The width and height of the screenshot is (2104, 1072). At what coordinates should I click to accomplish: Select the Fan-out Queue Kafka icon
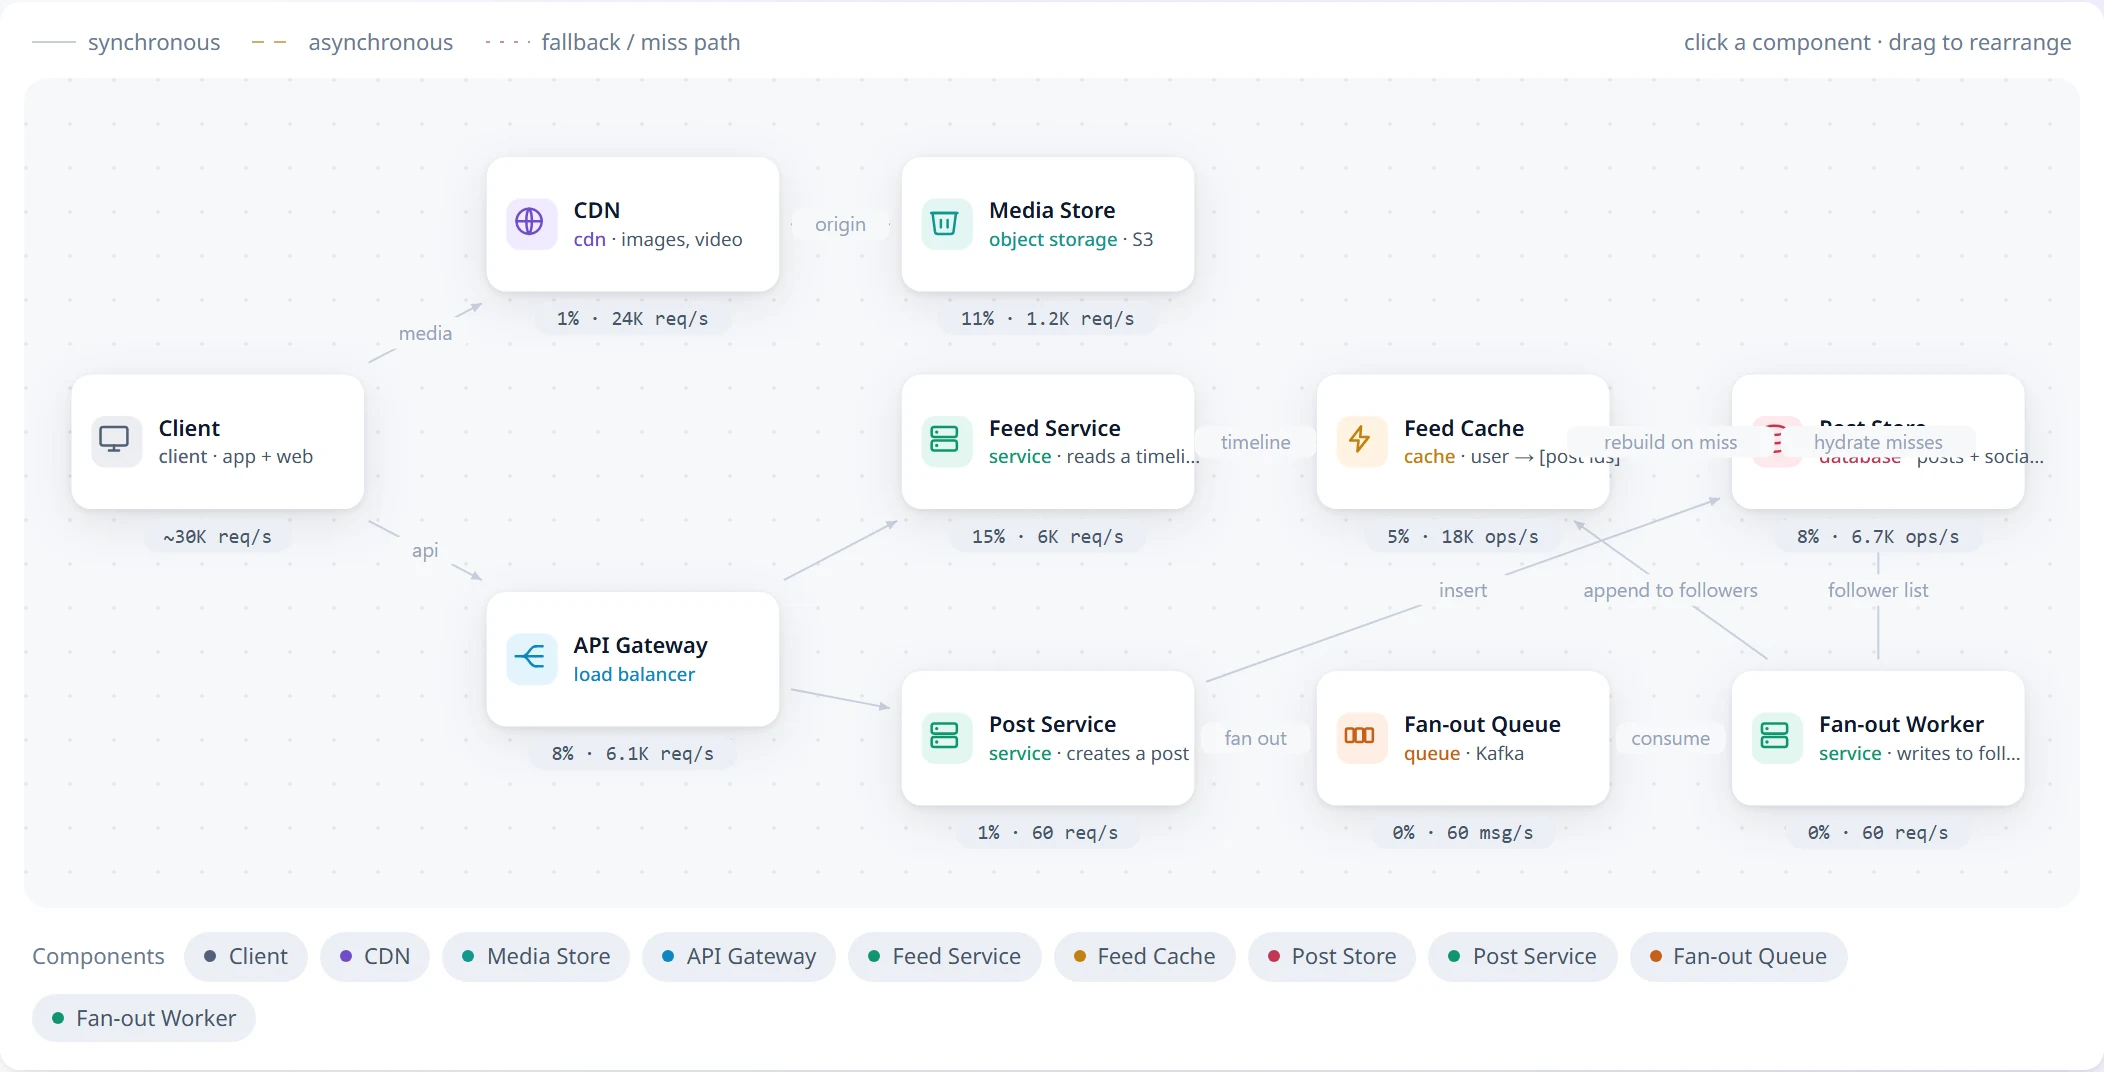pyautogui.click(x=1361, y=737)
